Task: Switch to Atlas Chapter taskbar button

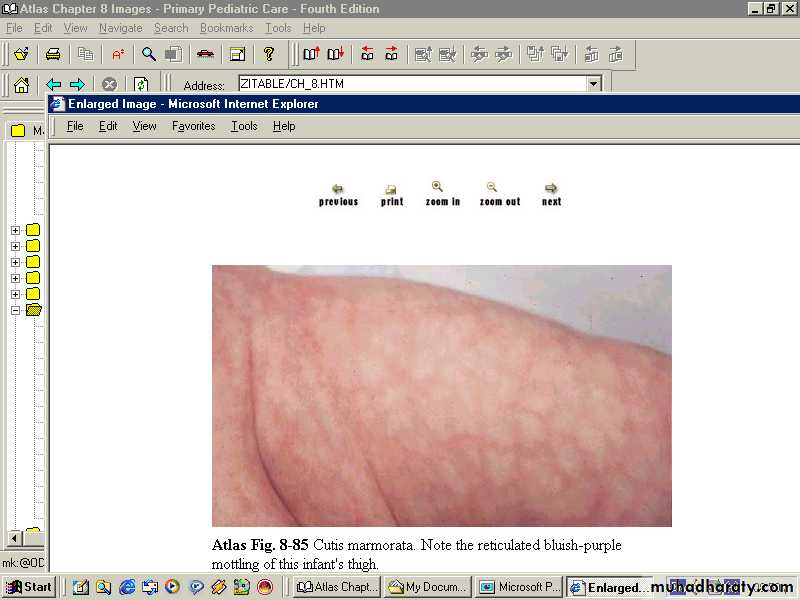Action: [x=337, y=587]
